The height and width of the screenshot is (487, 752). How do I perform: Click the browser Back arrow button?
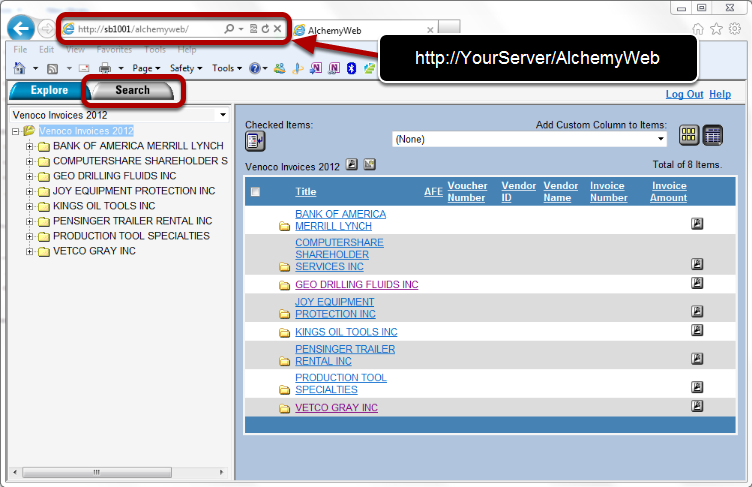[21, 29]
